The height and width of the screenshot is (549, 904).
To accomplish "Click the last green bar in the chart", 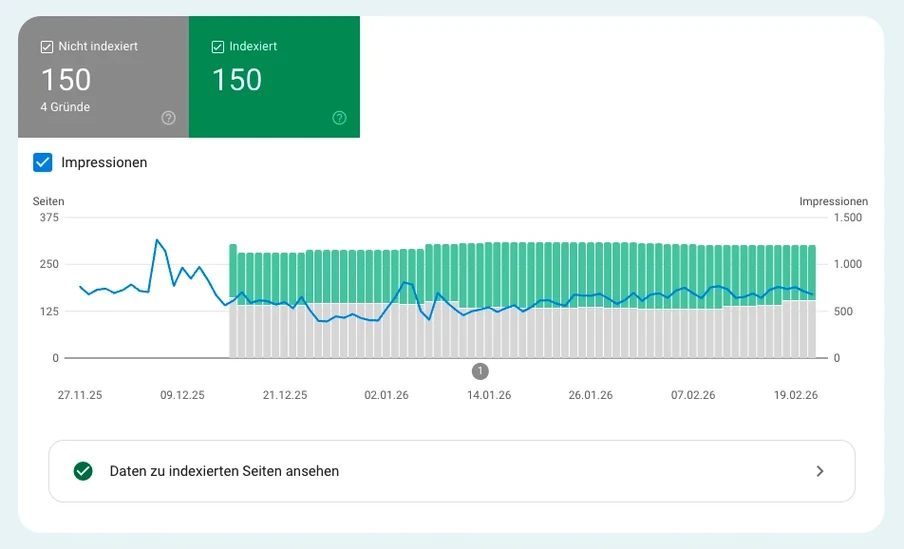I will click(x=811, y=270).
